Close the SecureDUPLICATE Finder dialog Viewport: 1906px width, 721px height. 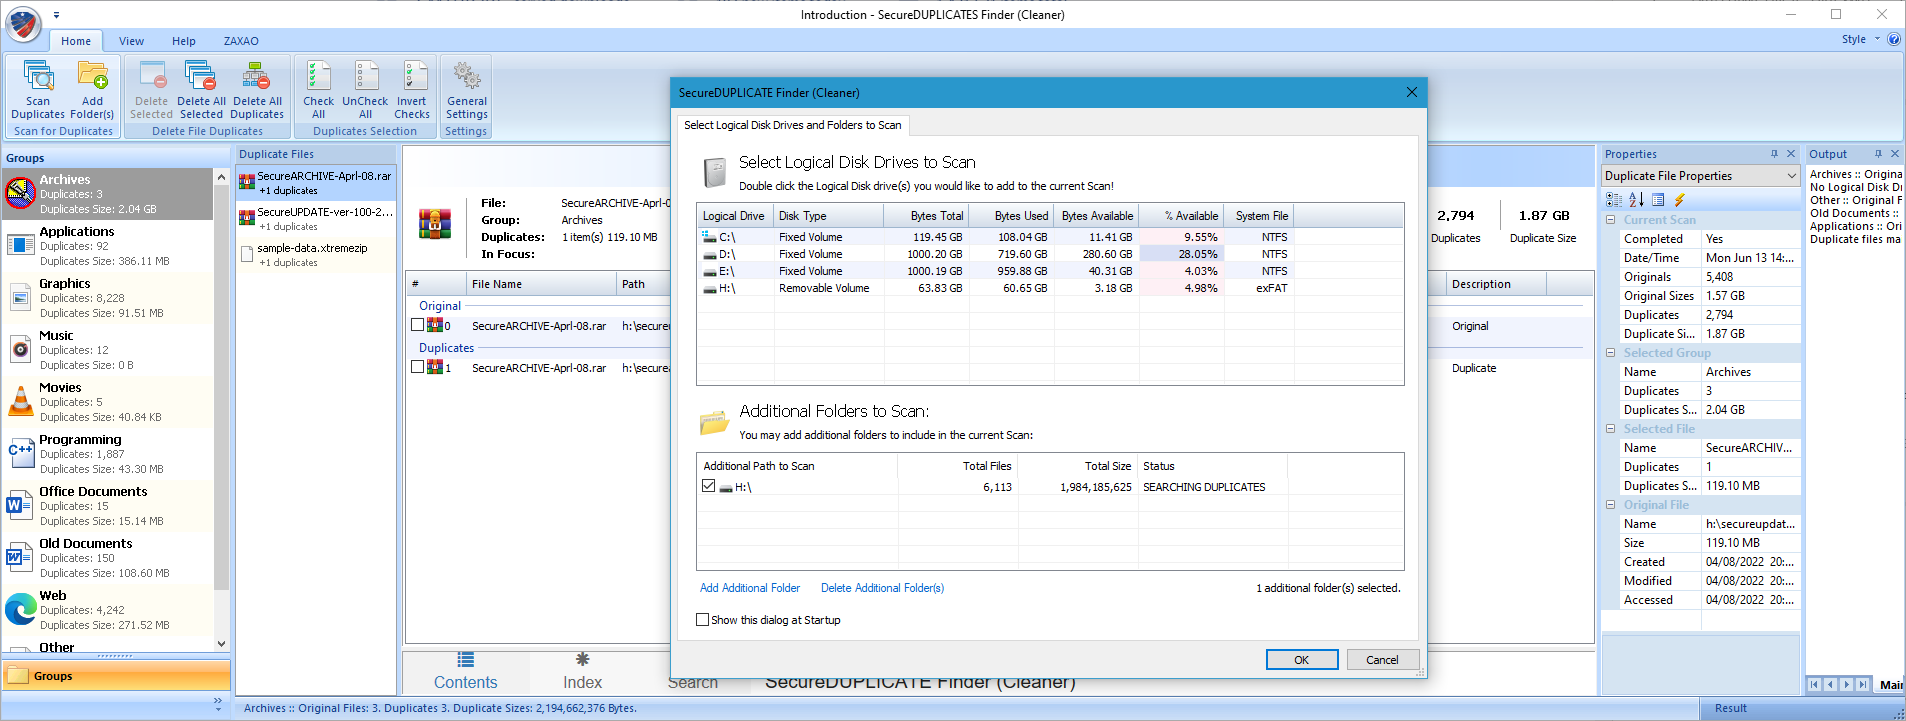1412,92
